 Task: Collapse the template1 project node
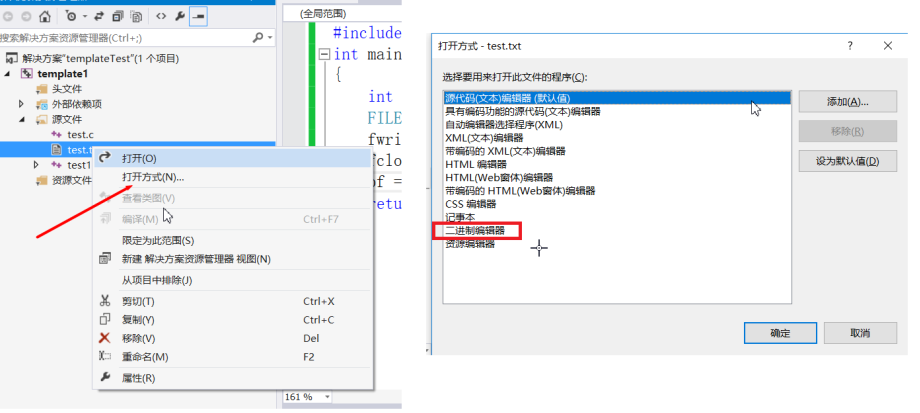coord(8,74)
